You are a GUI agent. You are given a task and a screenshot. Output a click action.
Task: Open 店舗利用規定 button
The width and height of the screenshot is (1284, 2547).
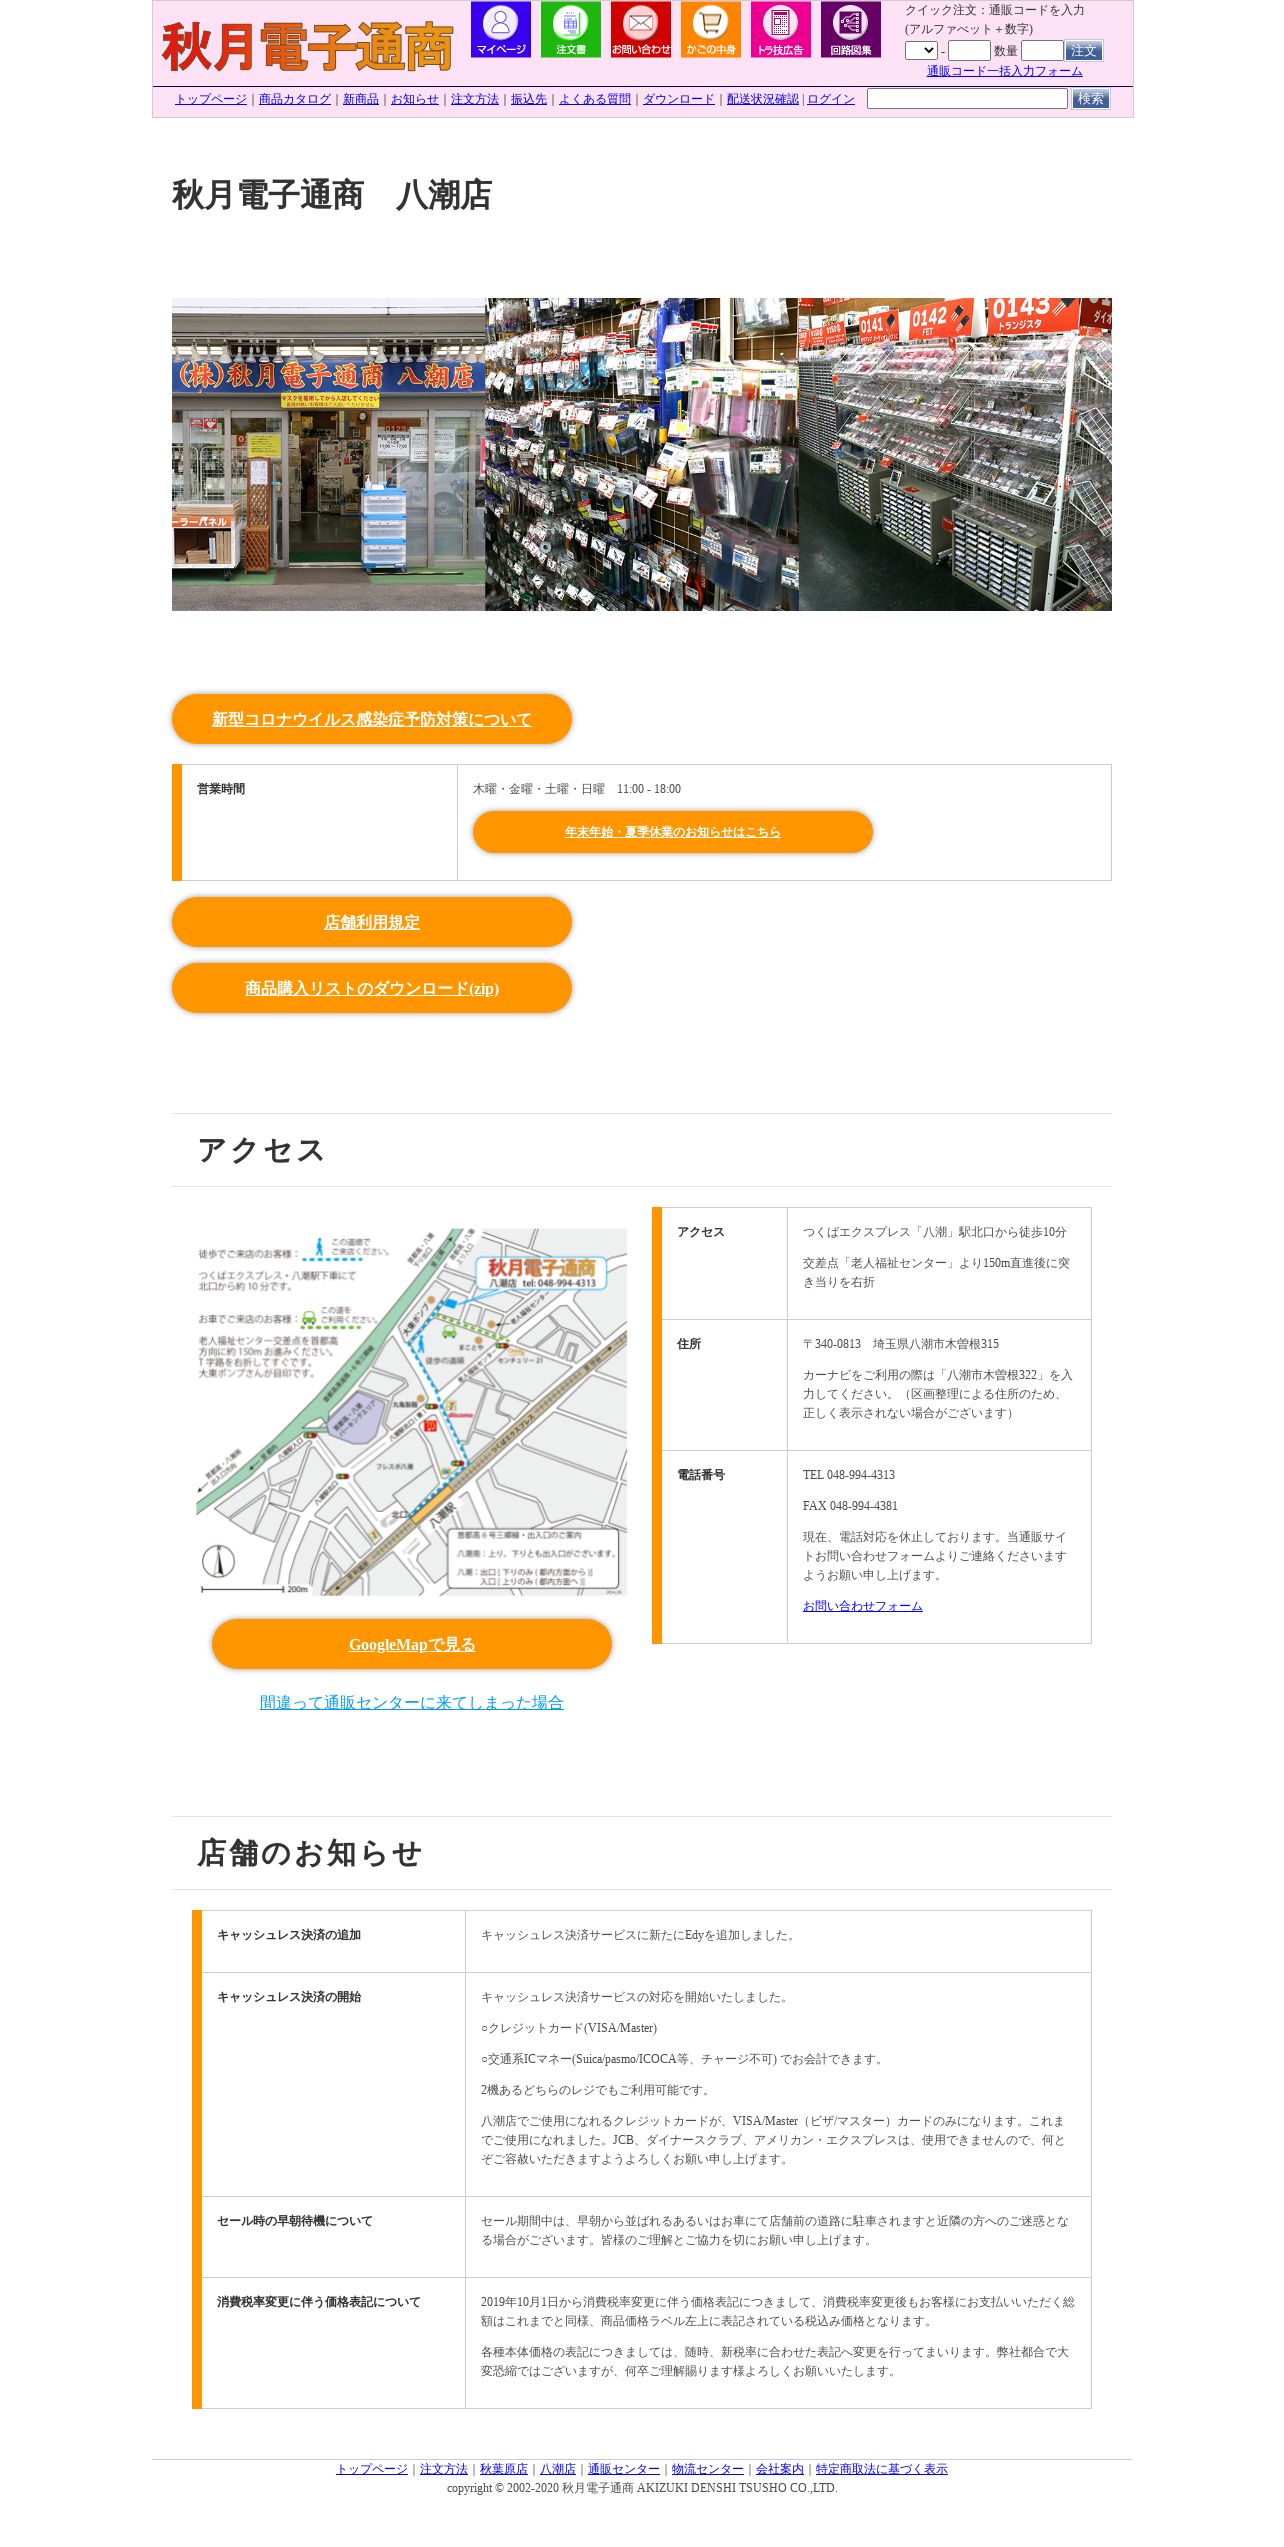tap(372, 922)
